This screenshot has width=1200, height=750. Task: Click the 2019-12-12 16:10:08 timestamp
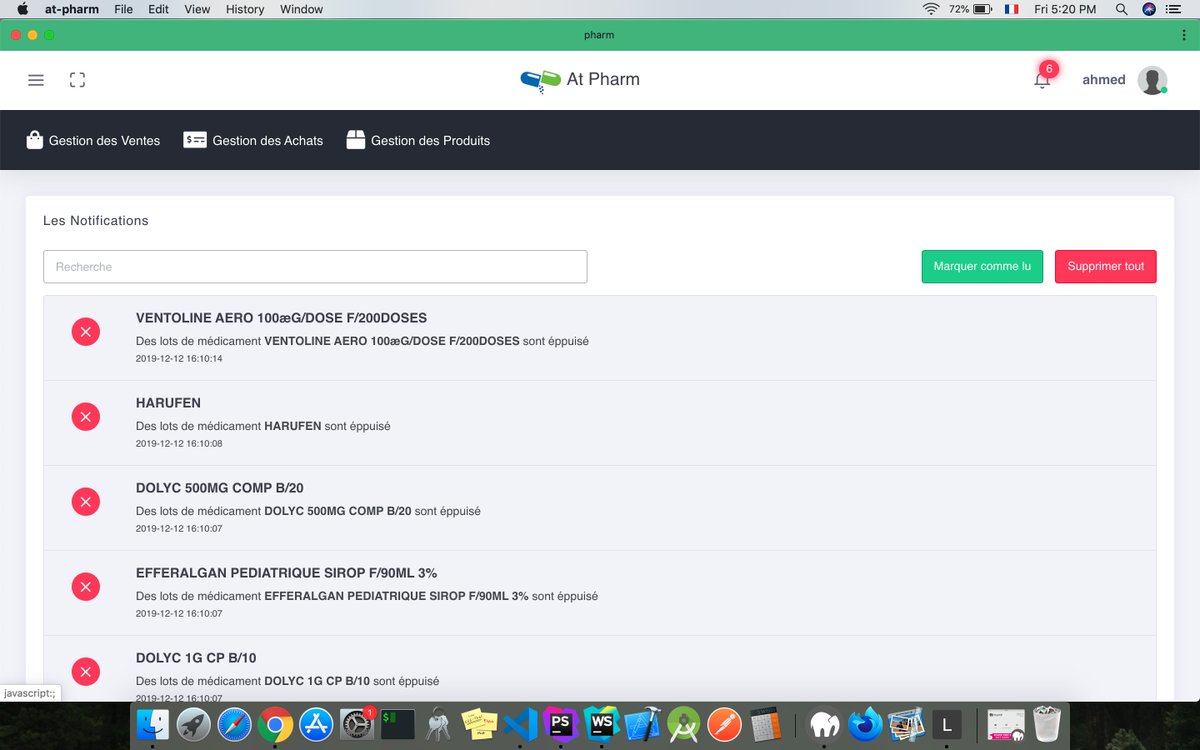(179, 443)
